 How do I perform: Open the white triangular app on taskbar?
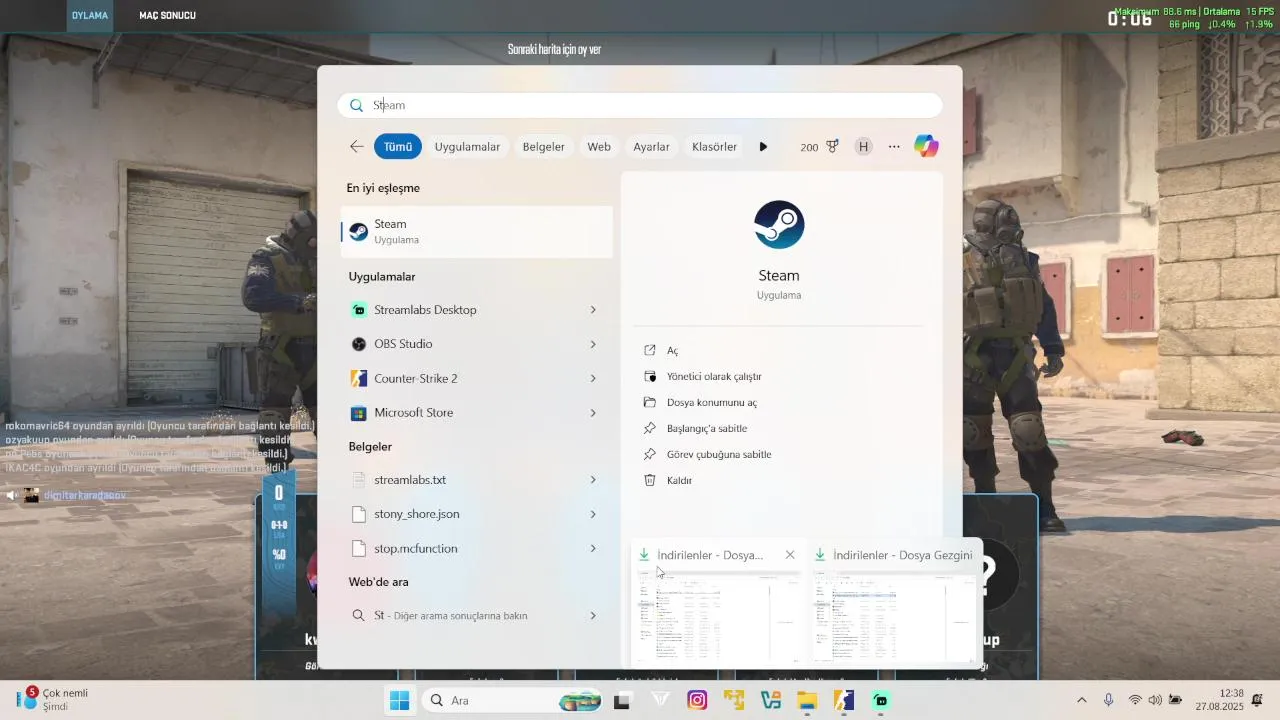coord(660,701)
